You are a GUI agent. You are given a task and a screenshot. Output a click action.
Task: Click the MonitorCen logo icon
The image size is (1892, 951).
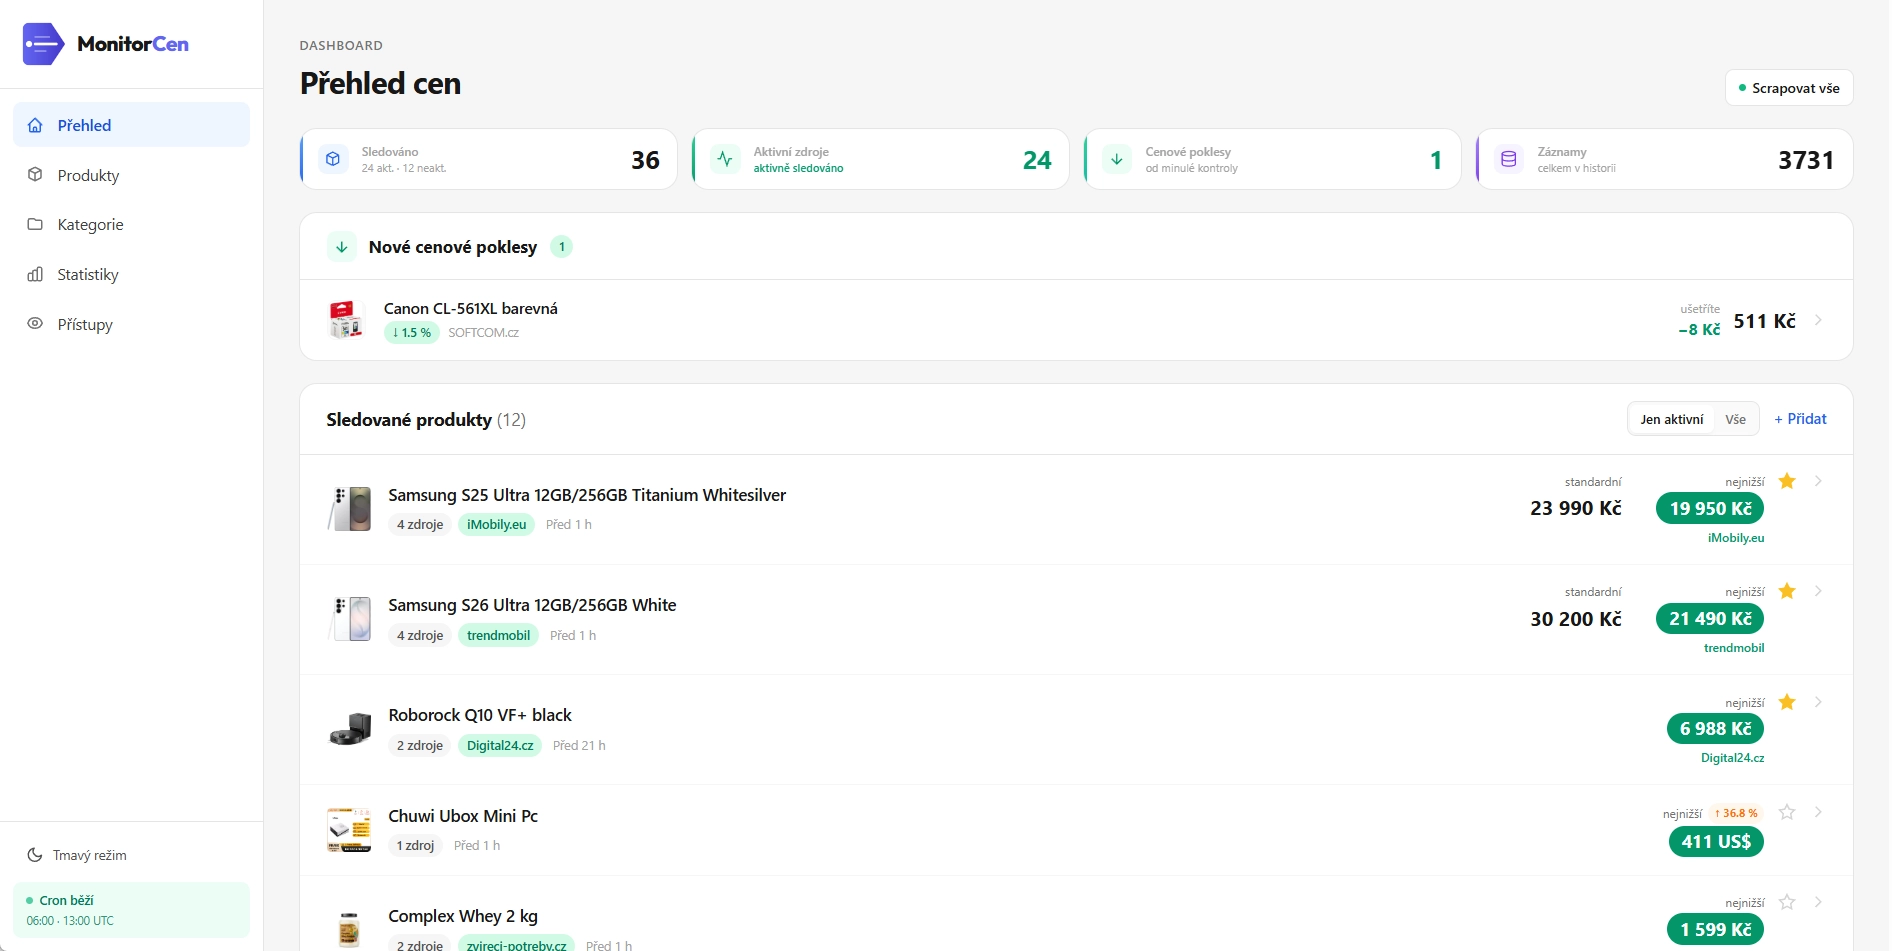pos(43,44)
